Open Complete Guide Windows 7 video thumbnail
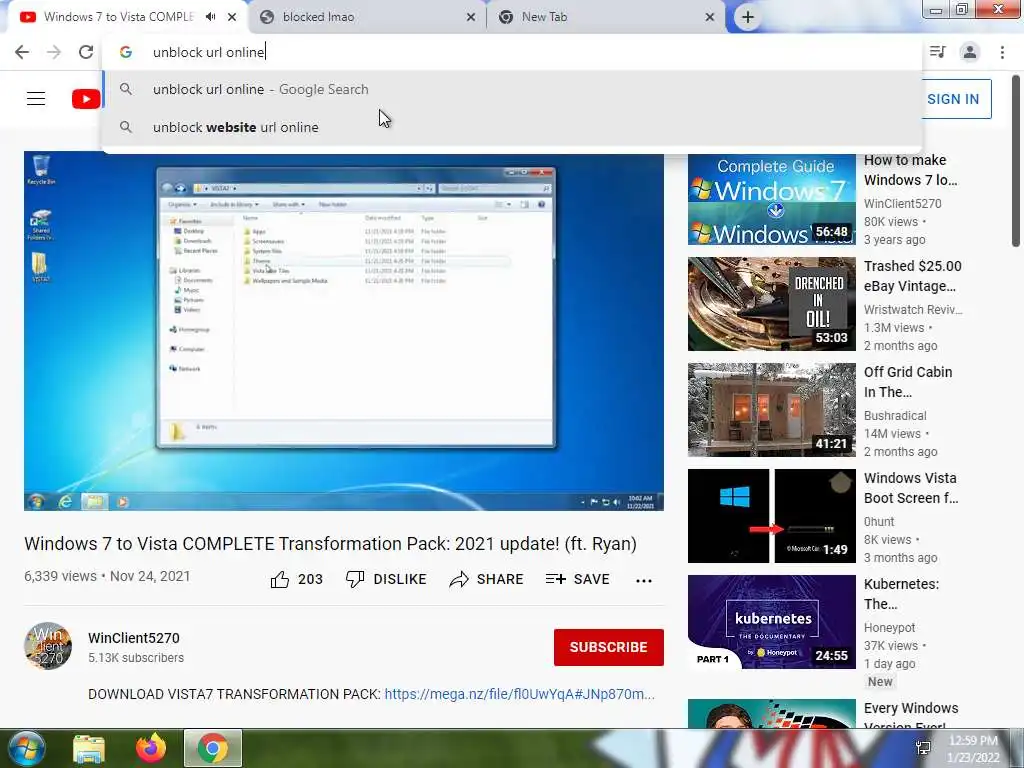 tap(771, 199)
